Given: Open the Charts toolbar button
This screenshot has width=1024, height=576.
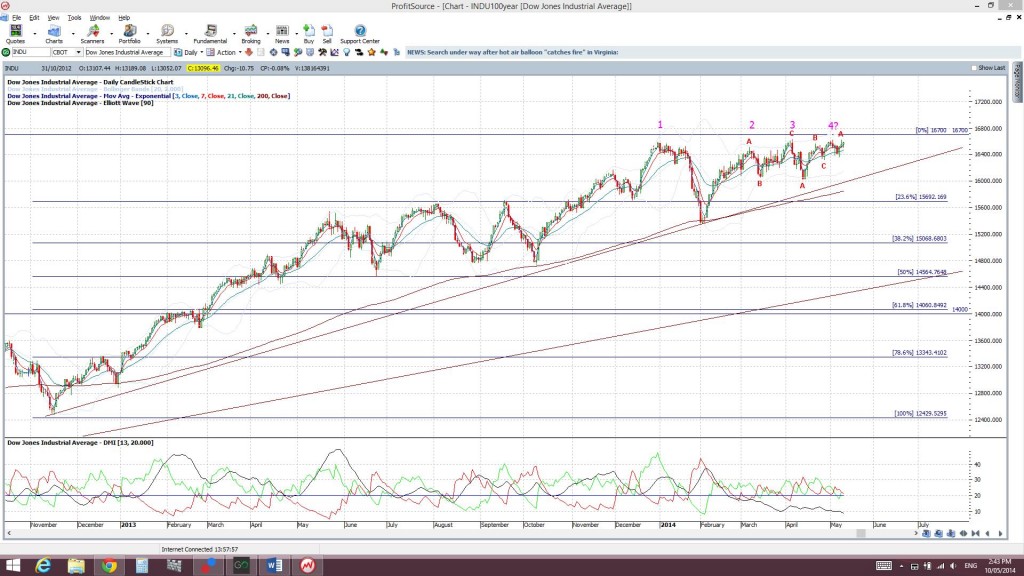Looking at the screenshot, I should pos(54,34).
